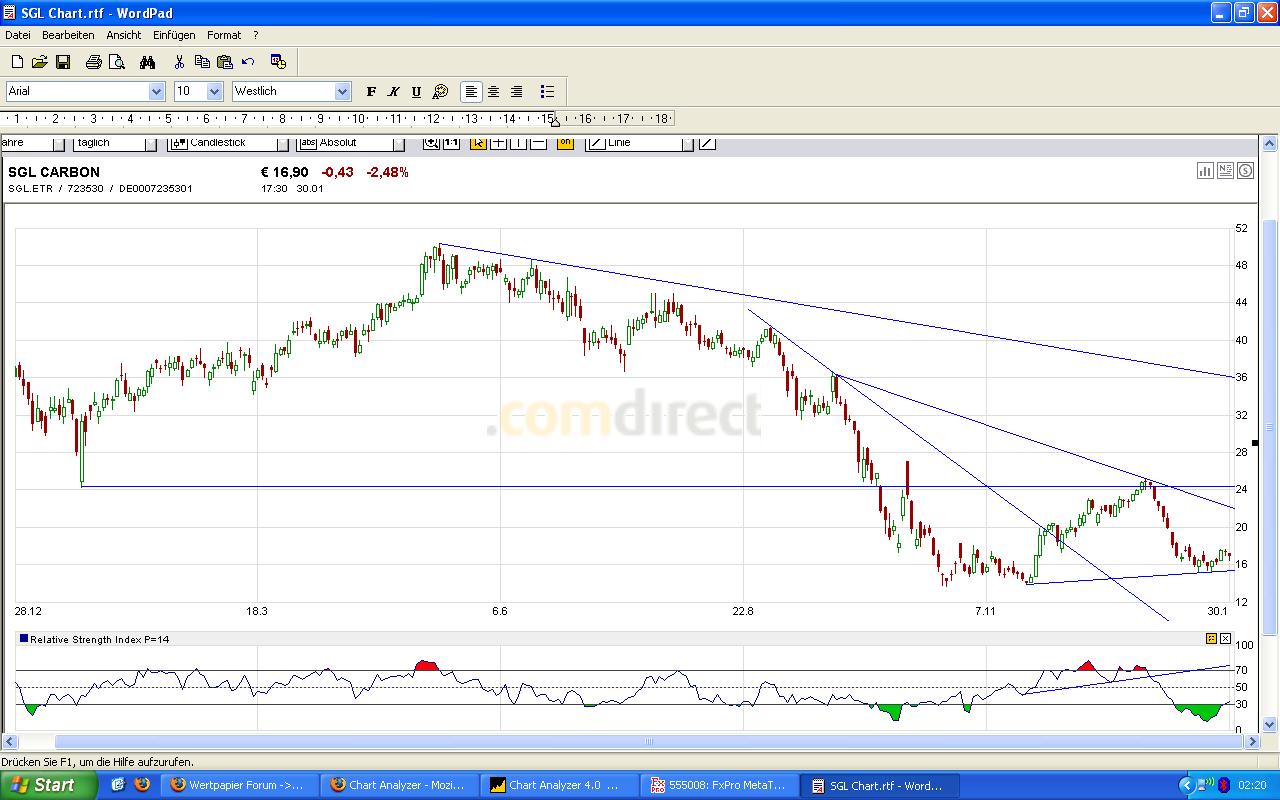This screenshot has width=1280, height=800.
Task: Click the horizontal scrollbar thumb
Action: 649,741
